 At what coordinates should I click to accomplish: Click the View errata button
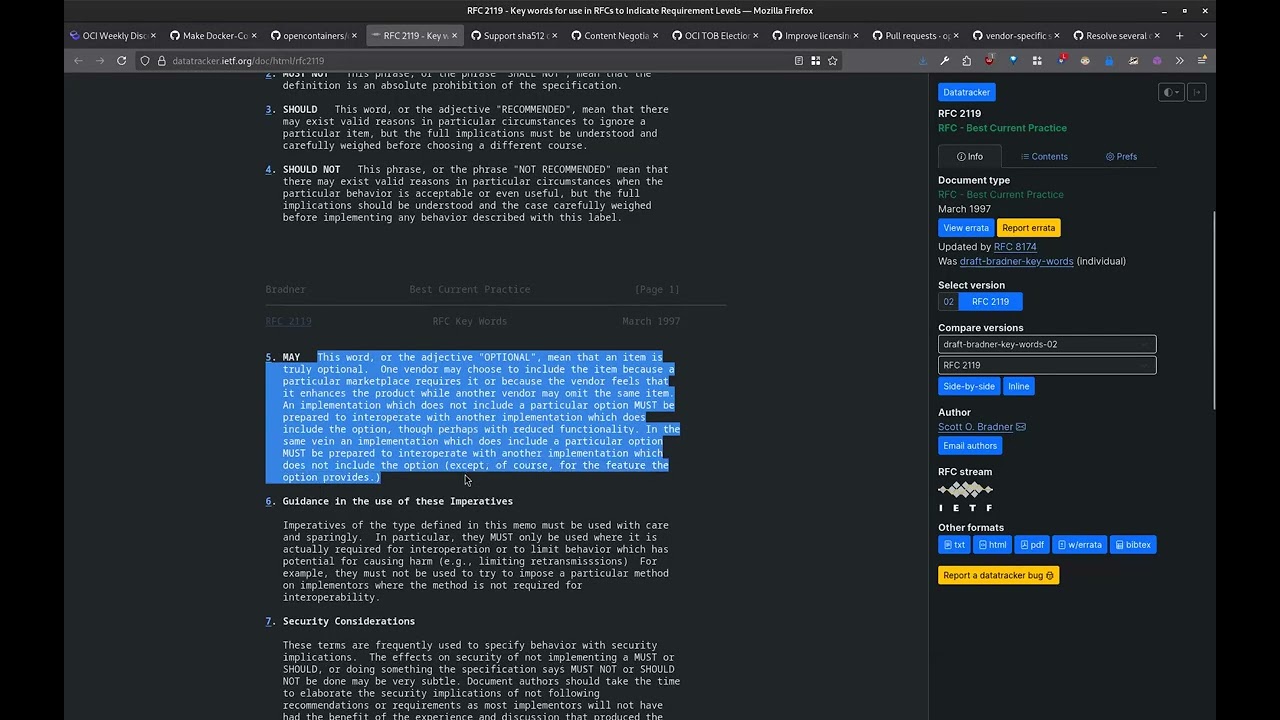coord(966,228)
